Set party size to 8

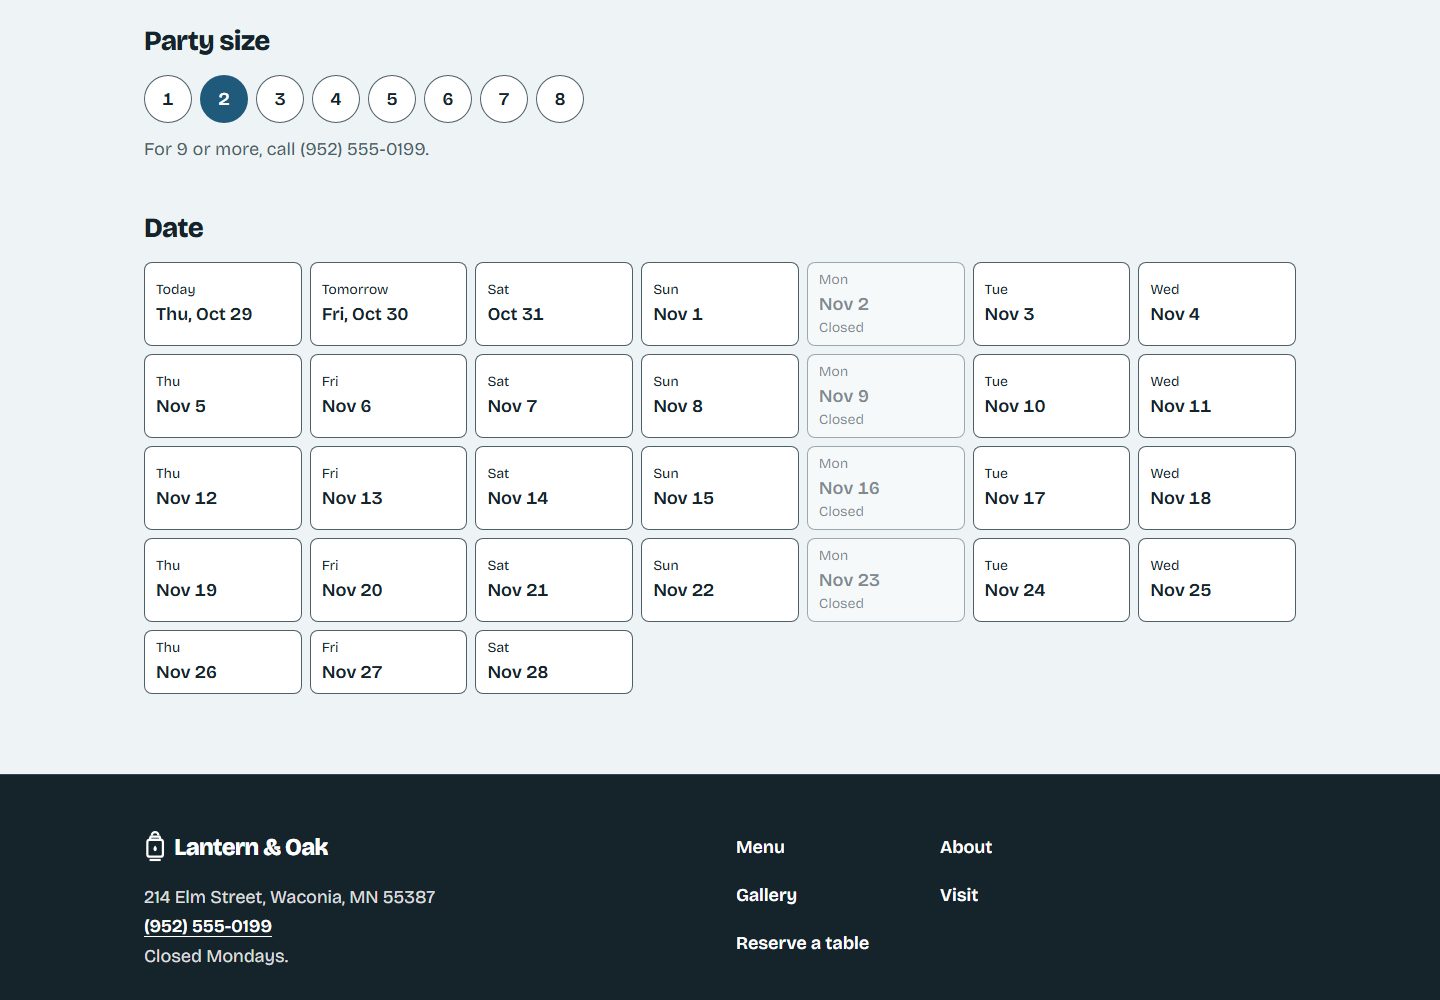tap(560, 99)
